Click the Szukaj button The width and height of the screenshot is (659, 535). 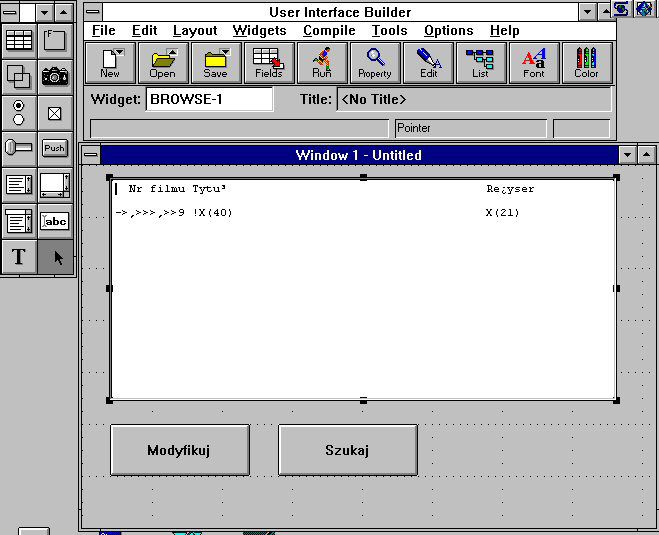347,450
